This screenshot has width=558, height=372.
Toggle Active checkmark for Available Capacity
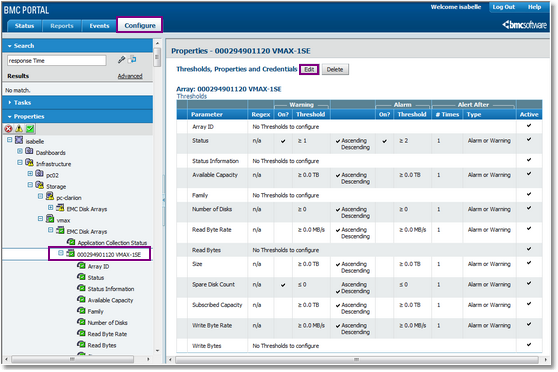(x=529, y=174)
